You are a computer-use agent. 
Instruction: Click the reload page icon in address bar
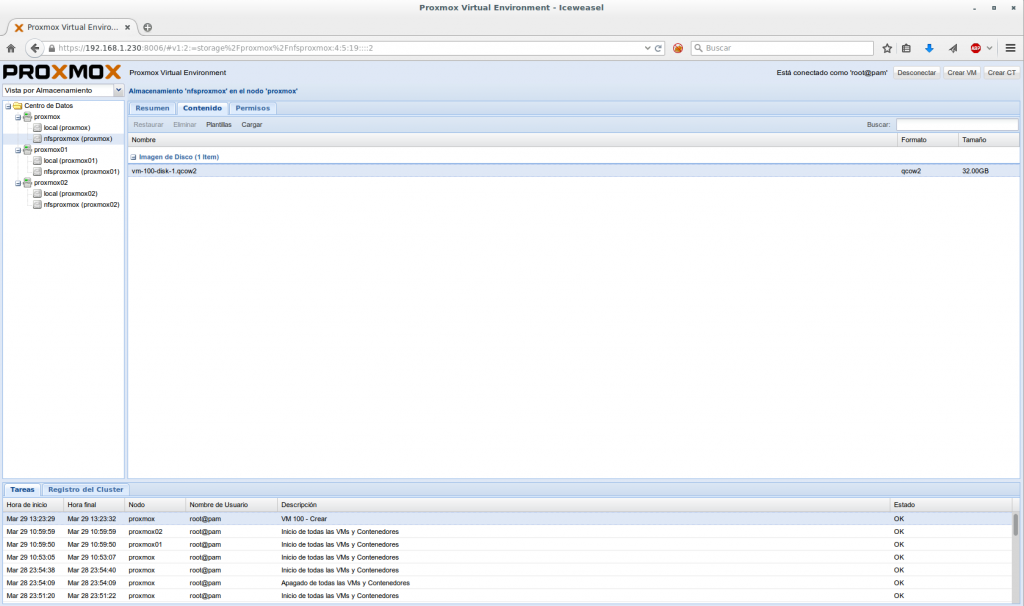point(659,48)
